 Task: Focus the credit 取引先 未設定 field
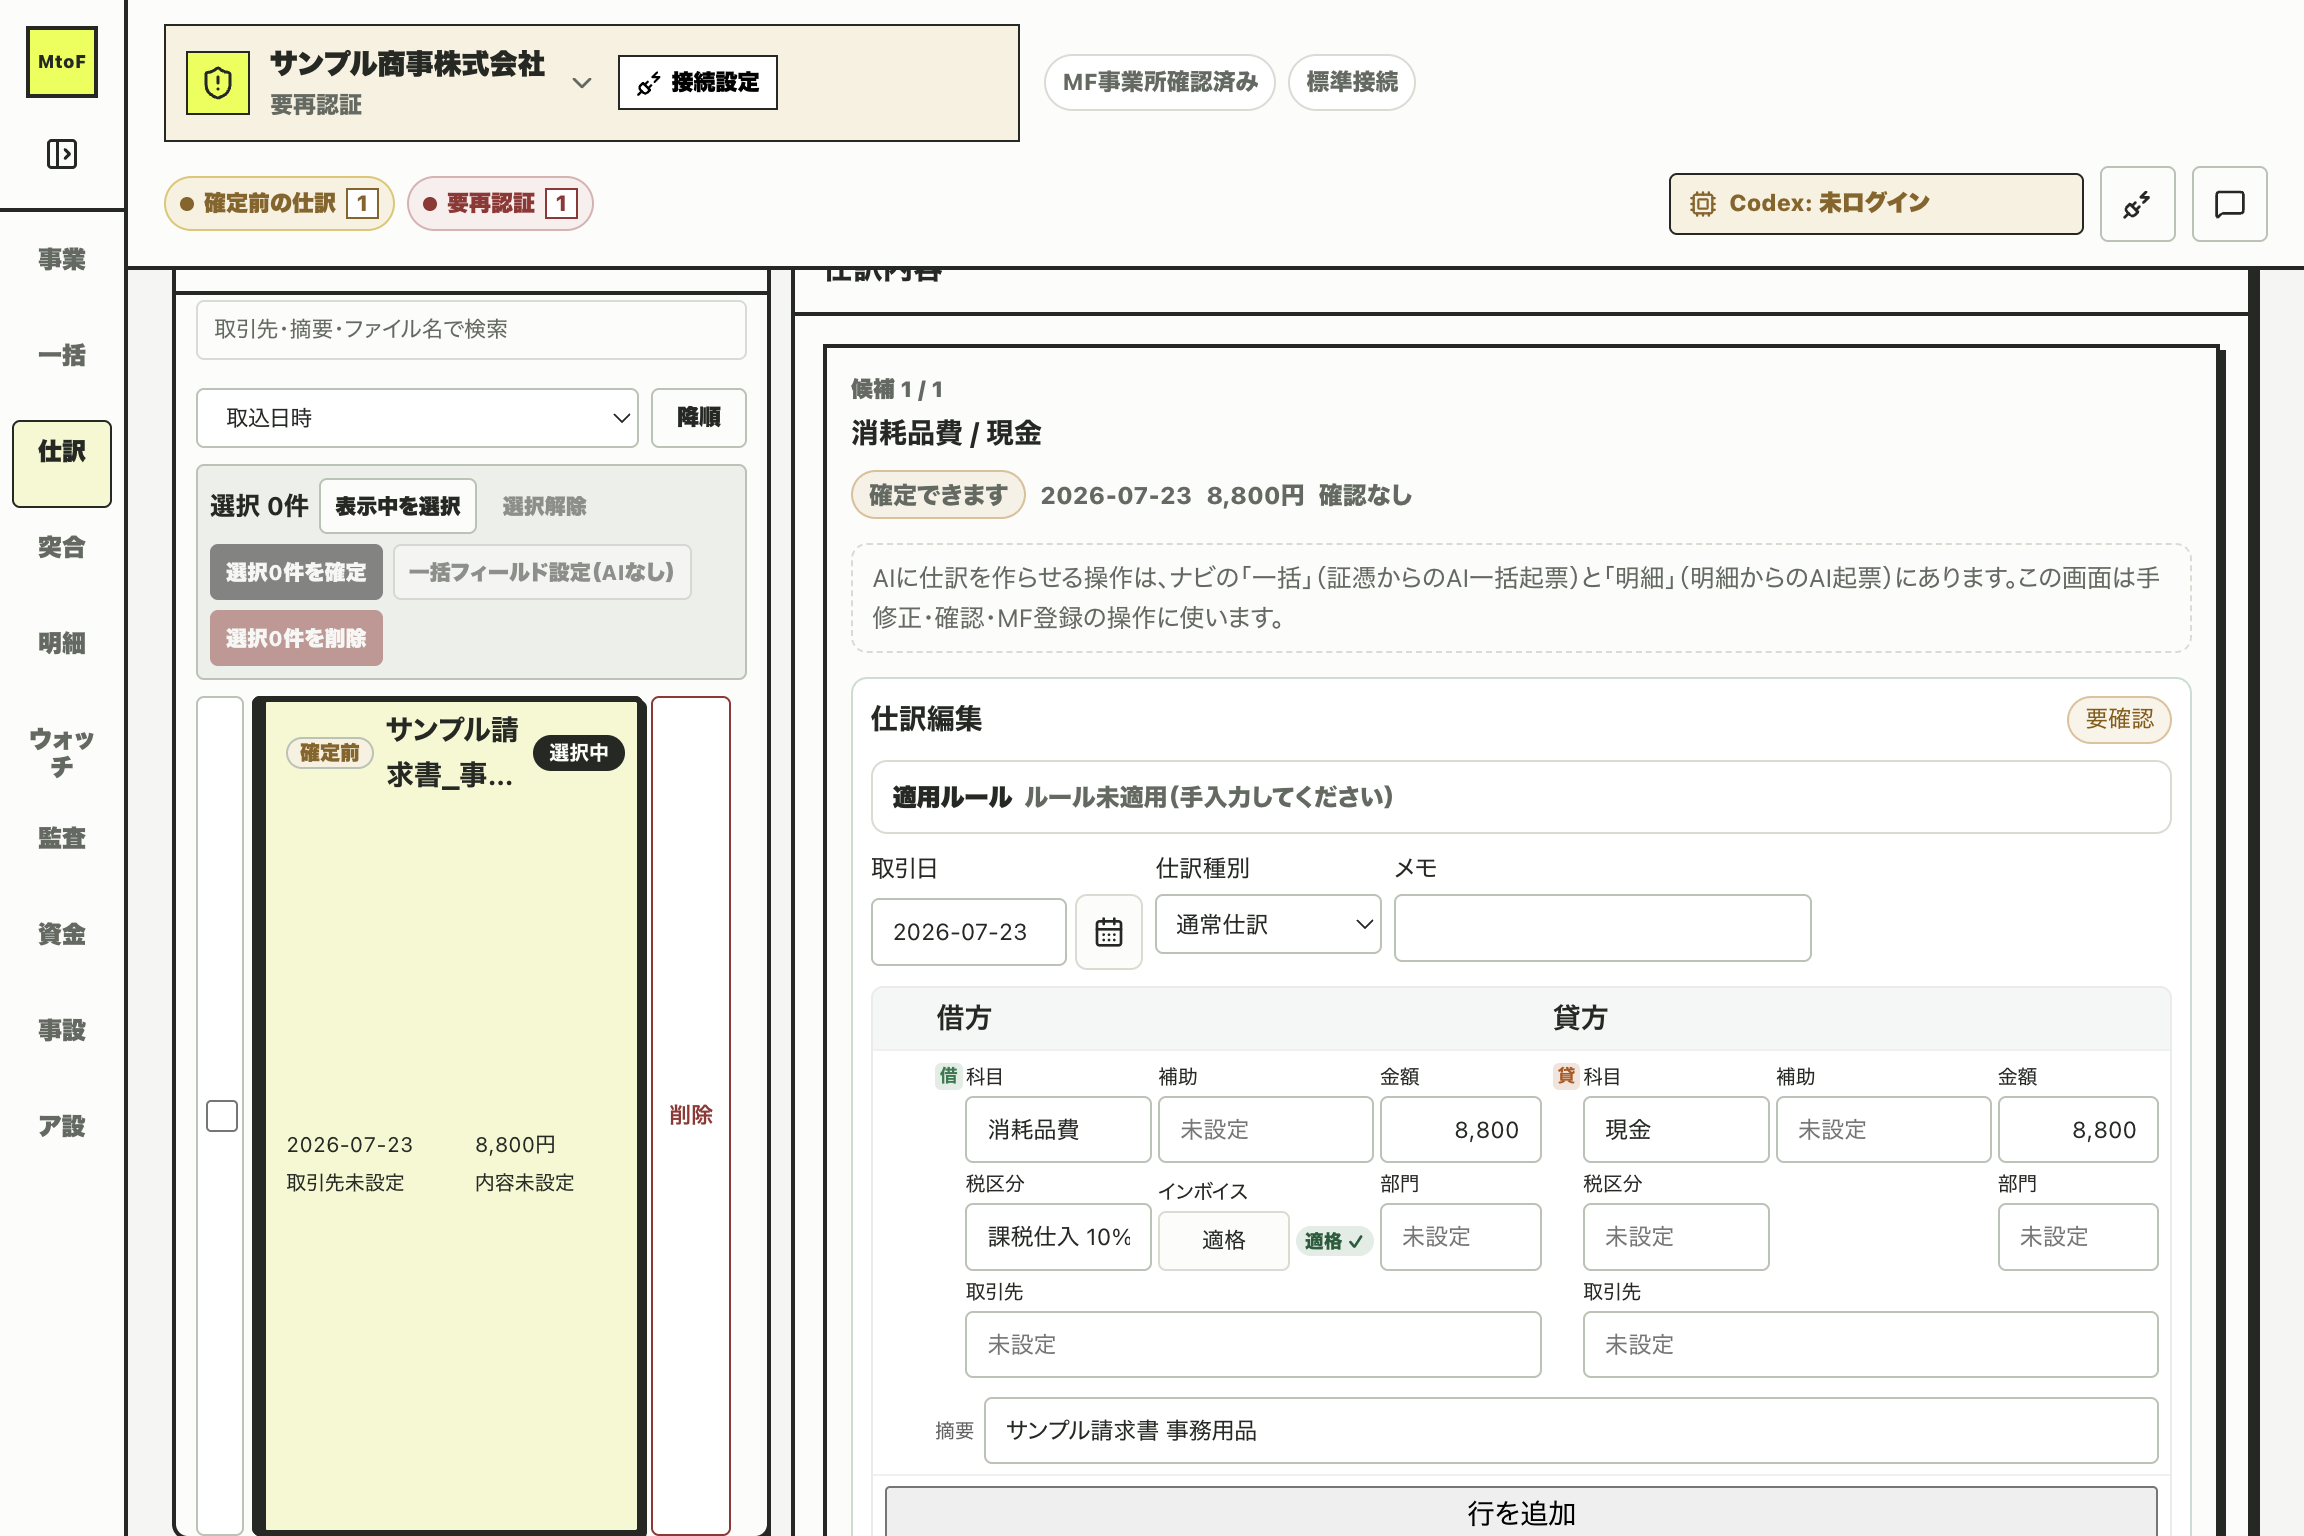click(1871, 1345)
